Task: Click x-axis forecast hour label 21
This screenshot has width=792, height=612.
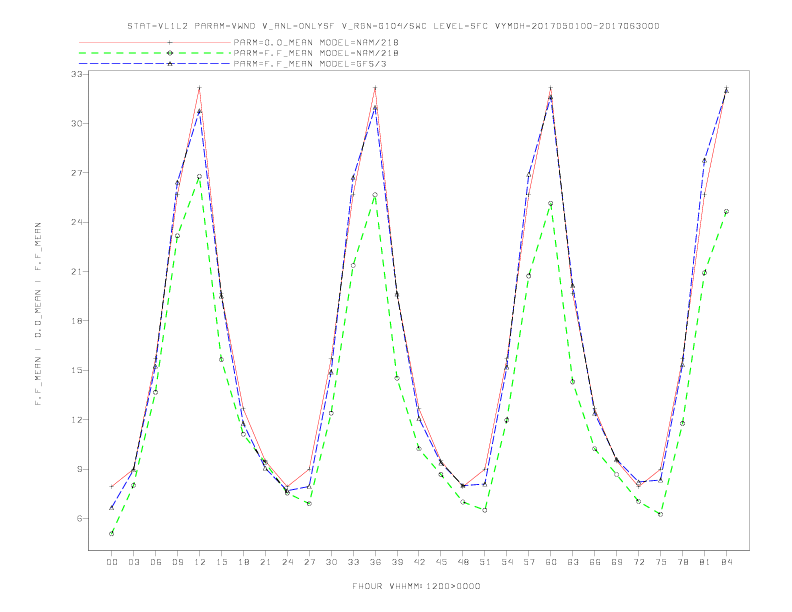Action: point(265,562)
